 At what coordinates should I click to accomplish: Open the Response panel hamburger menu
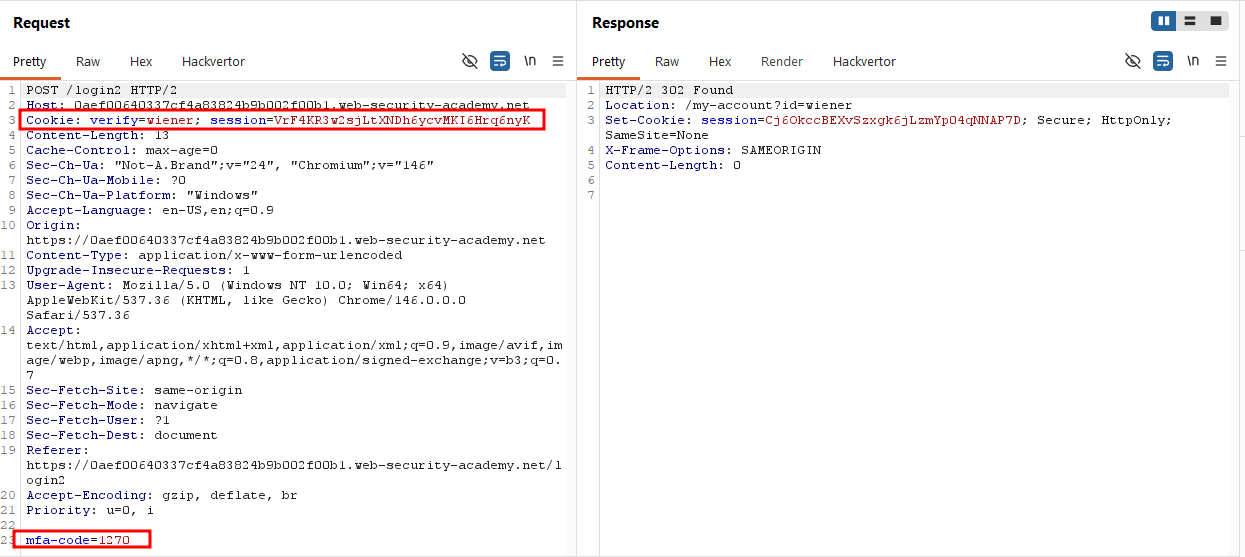pos(1221,61)
